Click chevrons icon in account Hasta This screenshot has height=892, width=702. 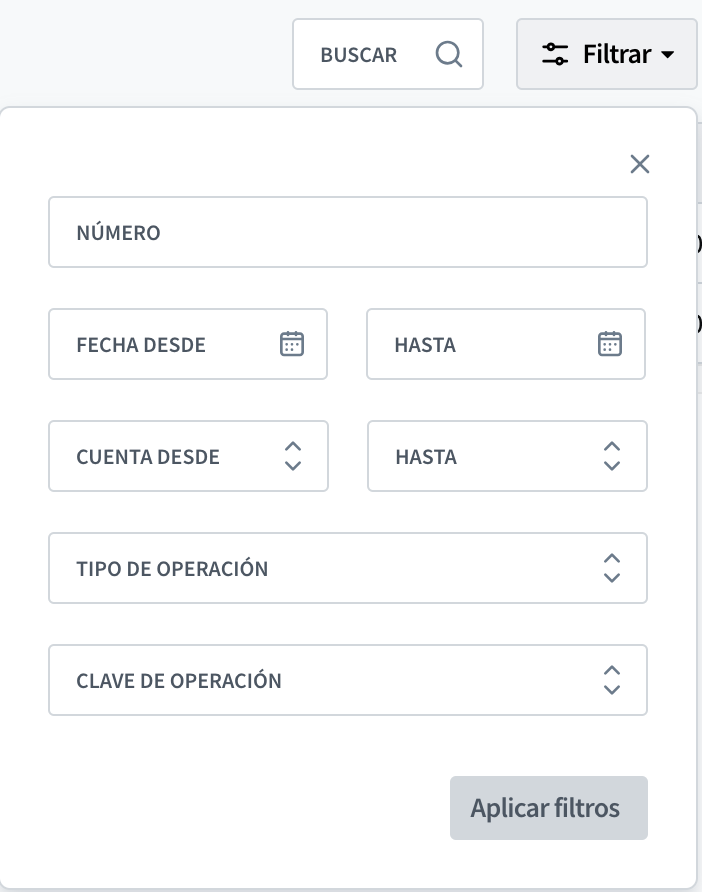point(612,456)
